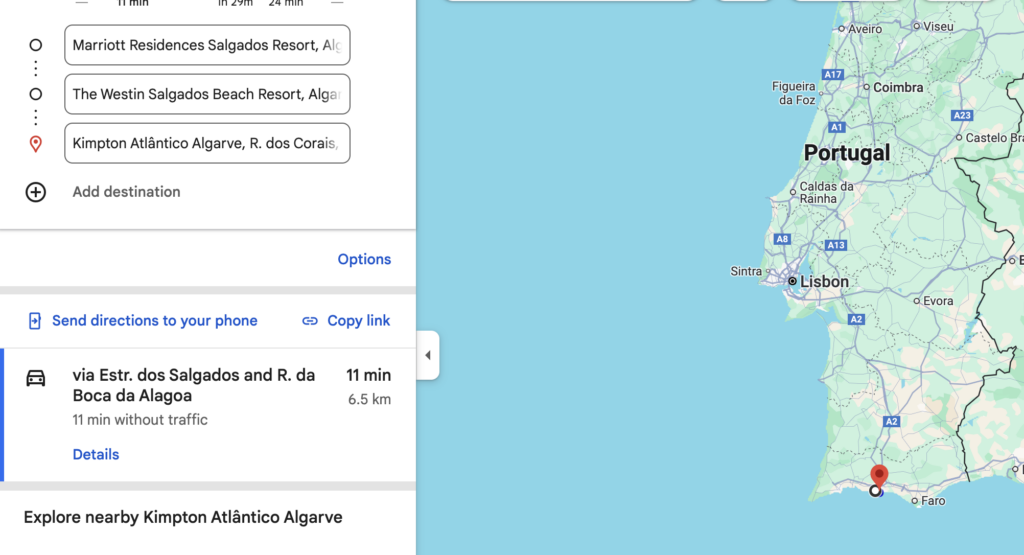Click Sintra on the map
Viewport: 1024px width, 555px height.
pyautogui.click(x=746, y=272)
